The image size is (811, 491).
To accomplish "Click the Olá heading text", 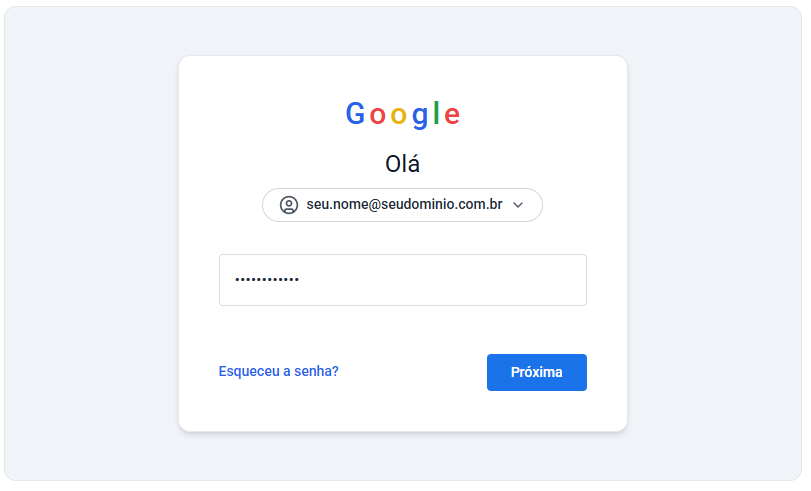I will pos(402,165).
